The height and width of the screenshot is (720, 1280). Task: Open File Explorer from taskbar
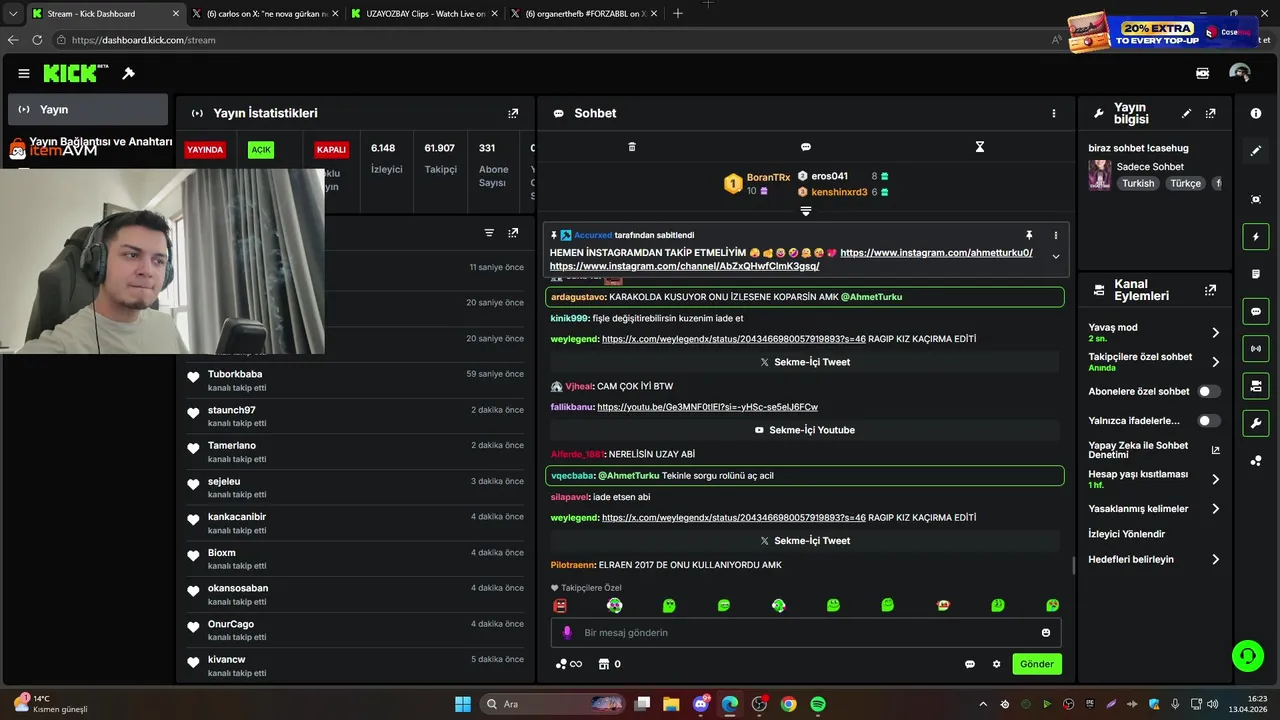[x=671, y=704]
